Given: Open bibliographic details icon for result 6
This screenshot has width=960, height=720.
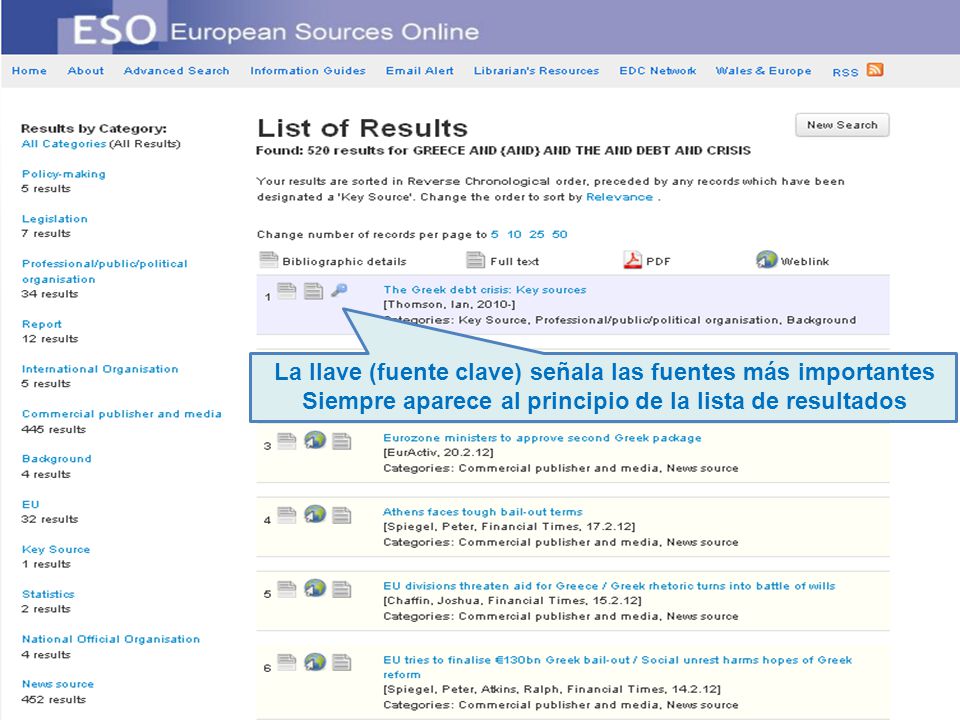Looking at the screenshot, I should coord(287,662).
